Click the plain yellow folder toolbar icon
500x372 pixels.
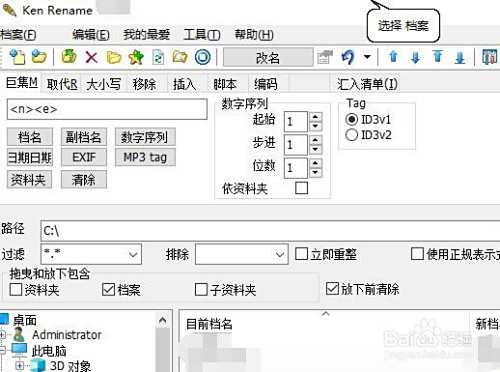[x=114, y=57]
